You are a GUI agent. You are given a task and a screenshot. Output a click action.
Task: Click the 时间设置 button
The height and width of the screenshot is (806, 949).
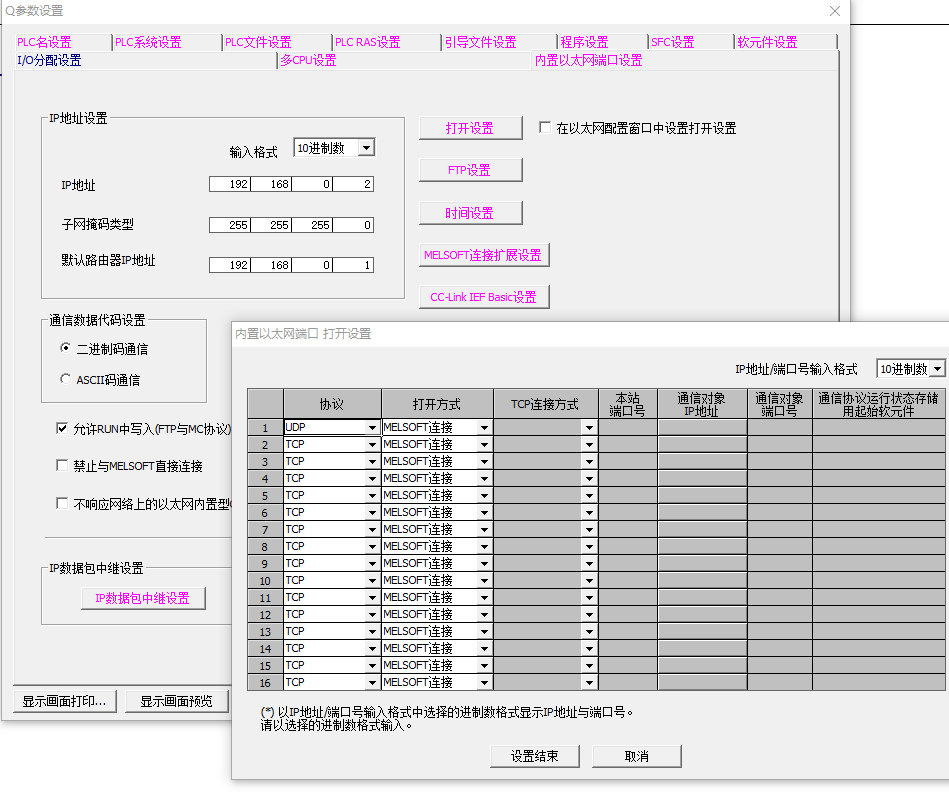click(470, 213)
